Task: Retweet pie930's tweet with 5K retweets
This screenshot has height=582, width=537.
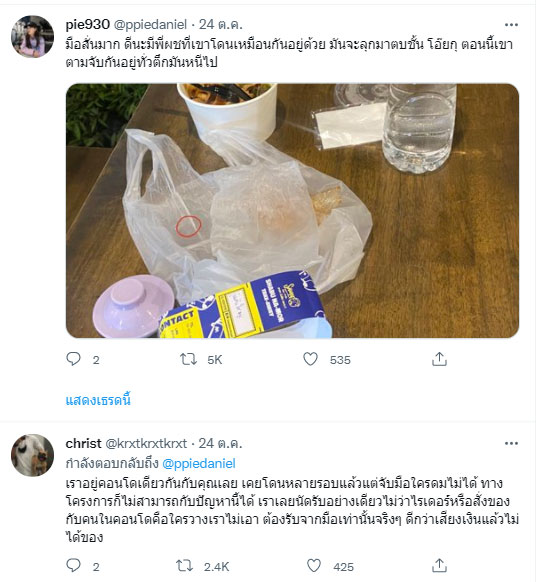Action: [188, 359]
